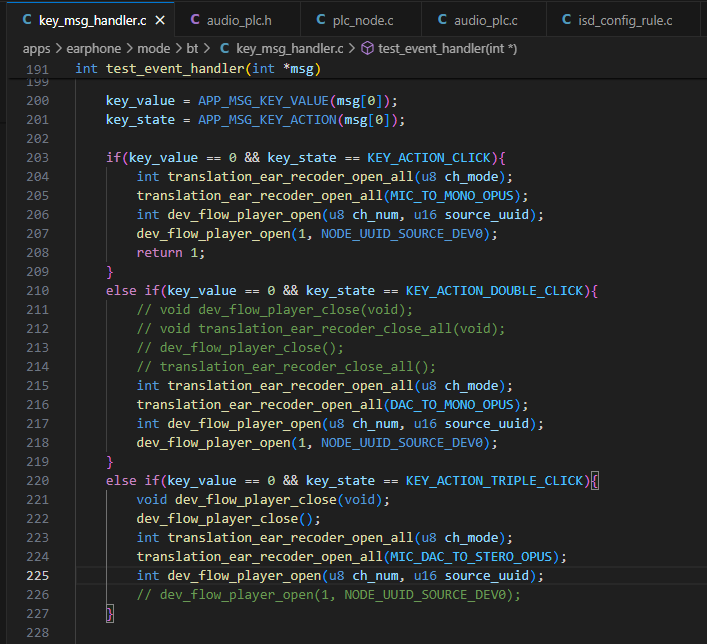
Task: Click the C file icon on audio_plc.c tab
Action: pos(442,20)
